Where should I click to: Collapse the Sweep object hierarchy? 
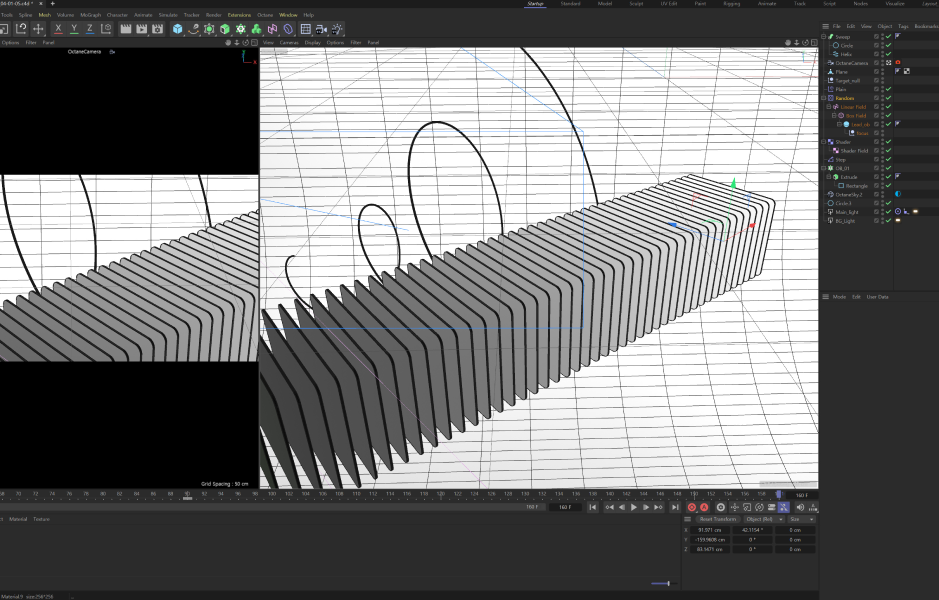tap(823, 37)
